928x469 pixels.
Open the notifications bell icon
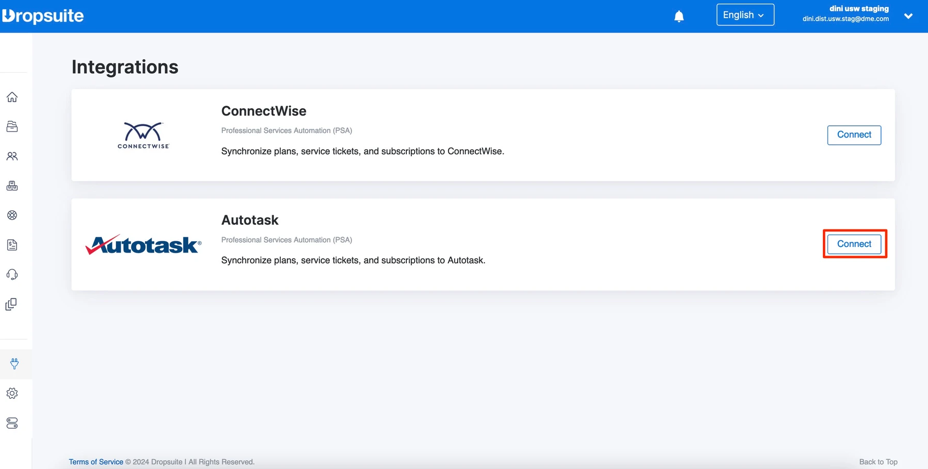point(679,16)
